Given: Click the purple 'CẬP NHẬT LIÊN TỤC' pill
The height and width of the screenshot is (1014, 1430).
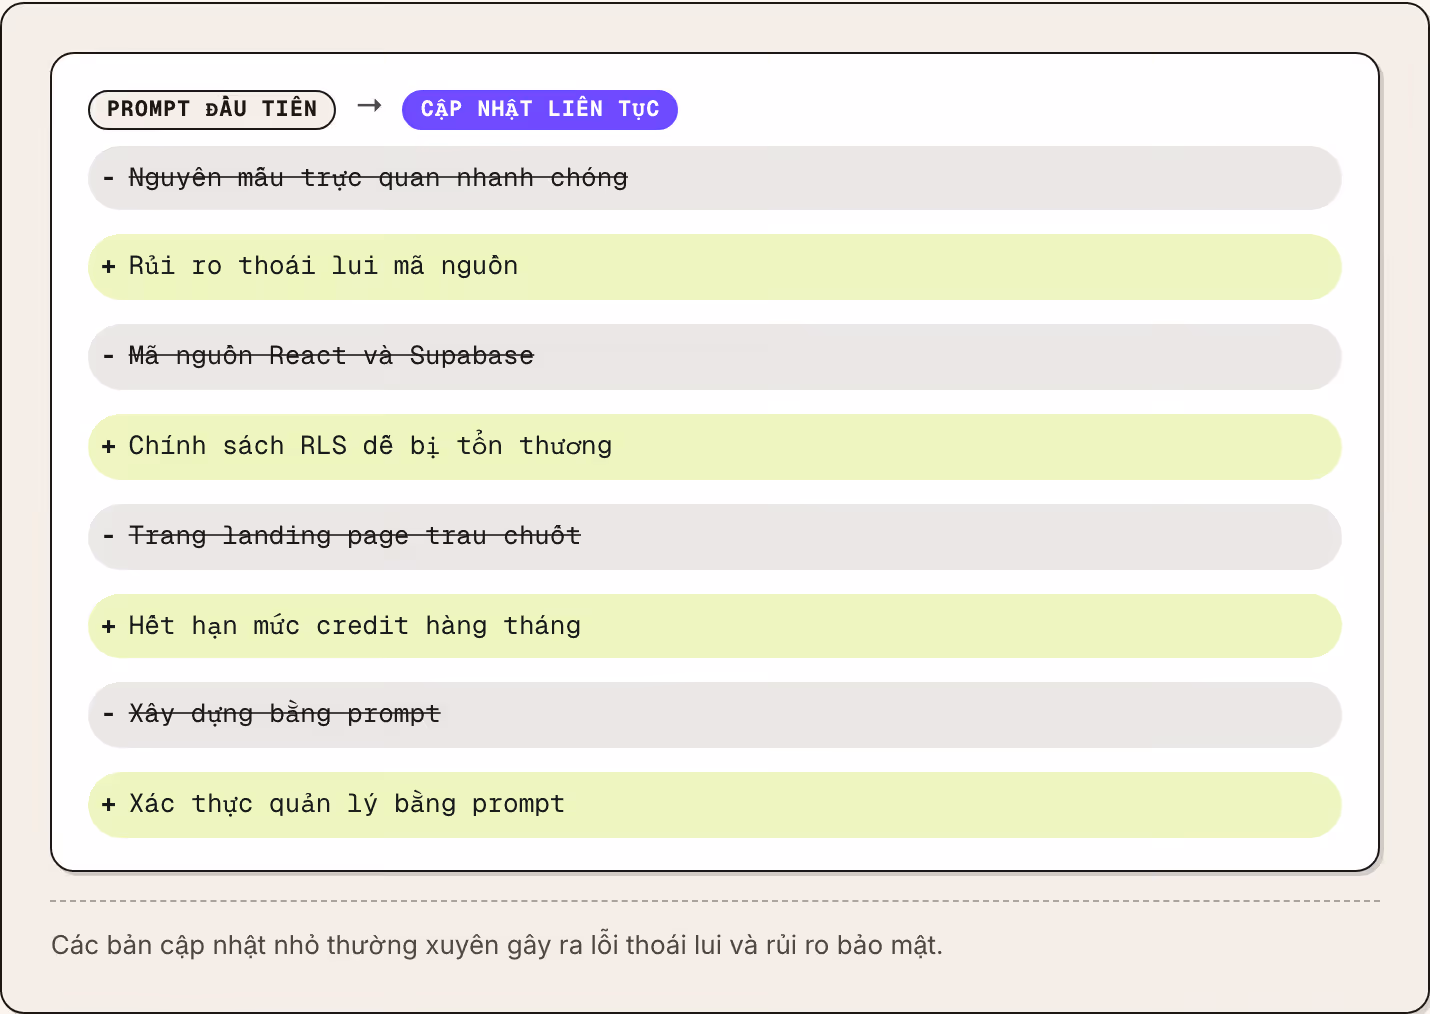Looking at the screenshot, I should point(540,109).
